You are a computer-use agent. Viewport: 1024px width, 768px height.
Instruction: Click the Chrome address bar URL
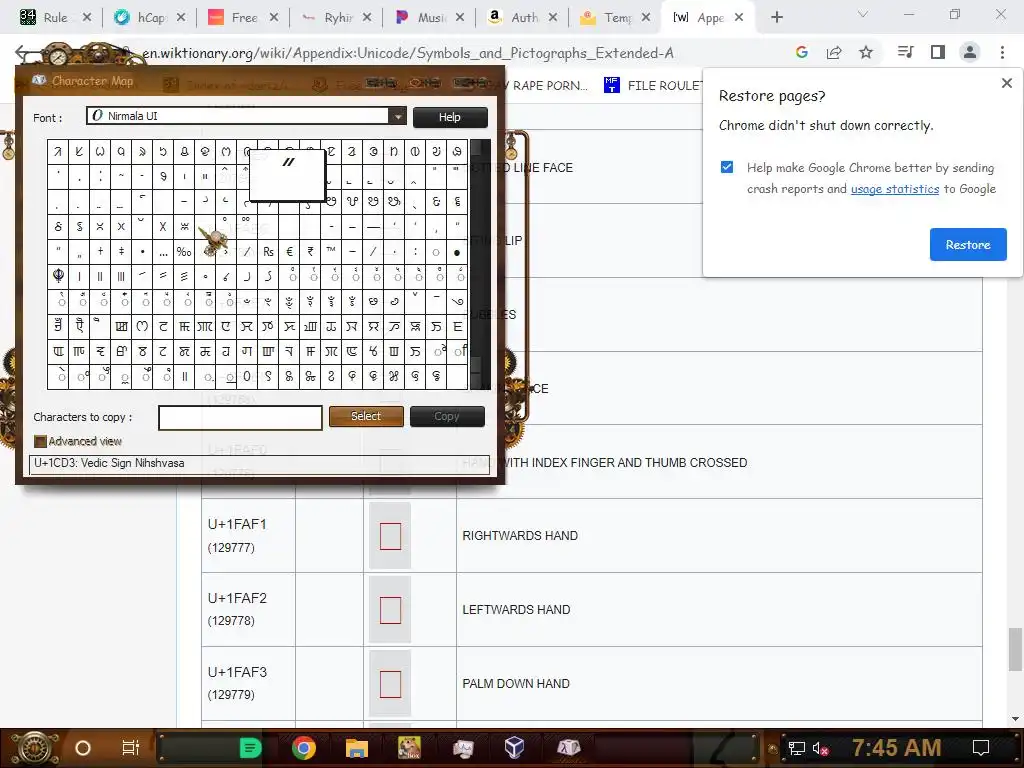[x=408, y=54]
